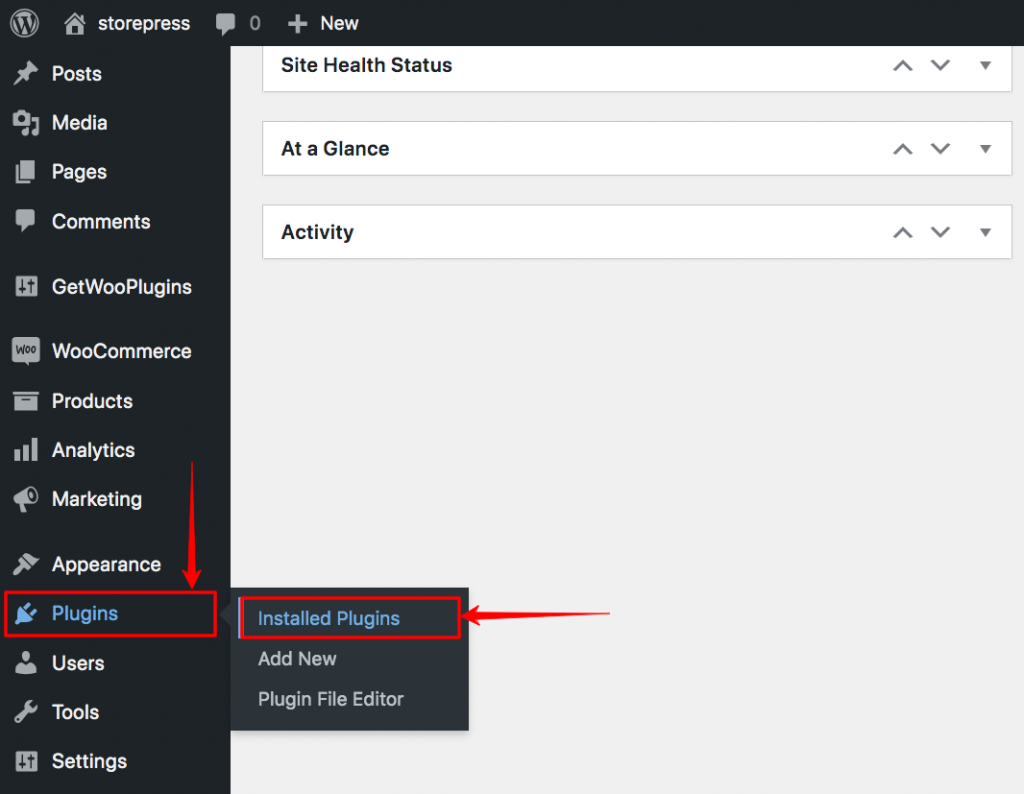Open the comments bubble icon in admin bar

(225, 24)
